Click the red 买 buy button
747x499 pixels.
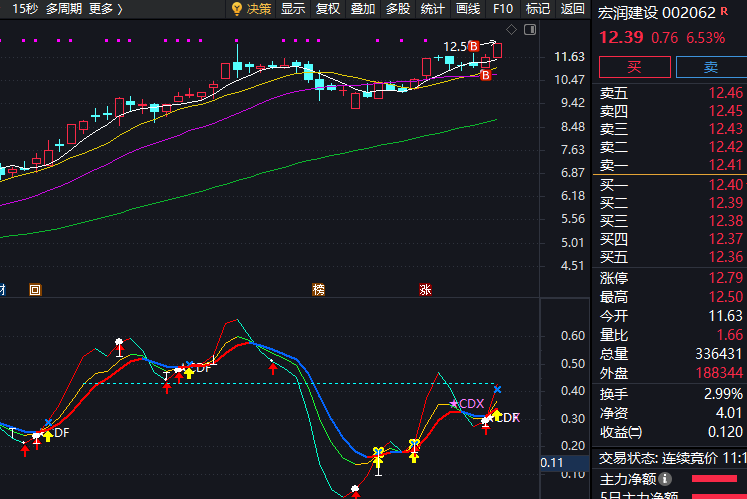[x=635, y=67]
